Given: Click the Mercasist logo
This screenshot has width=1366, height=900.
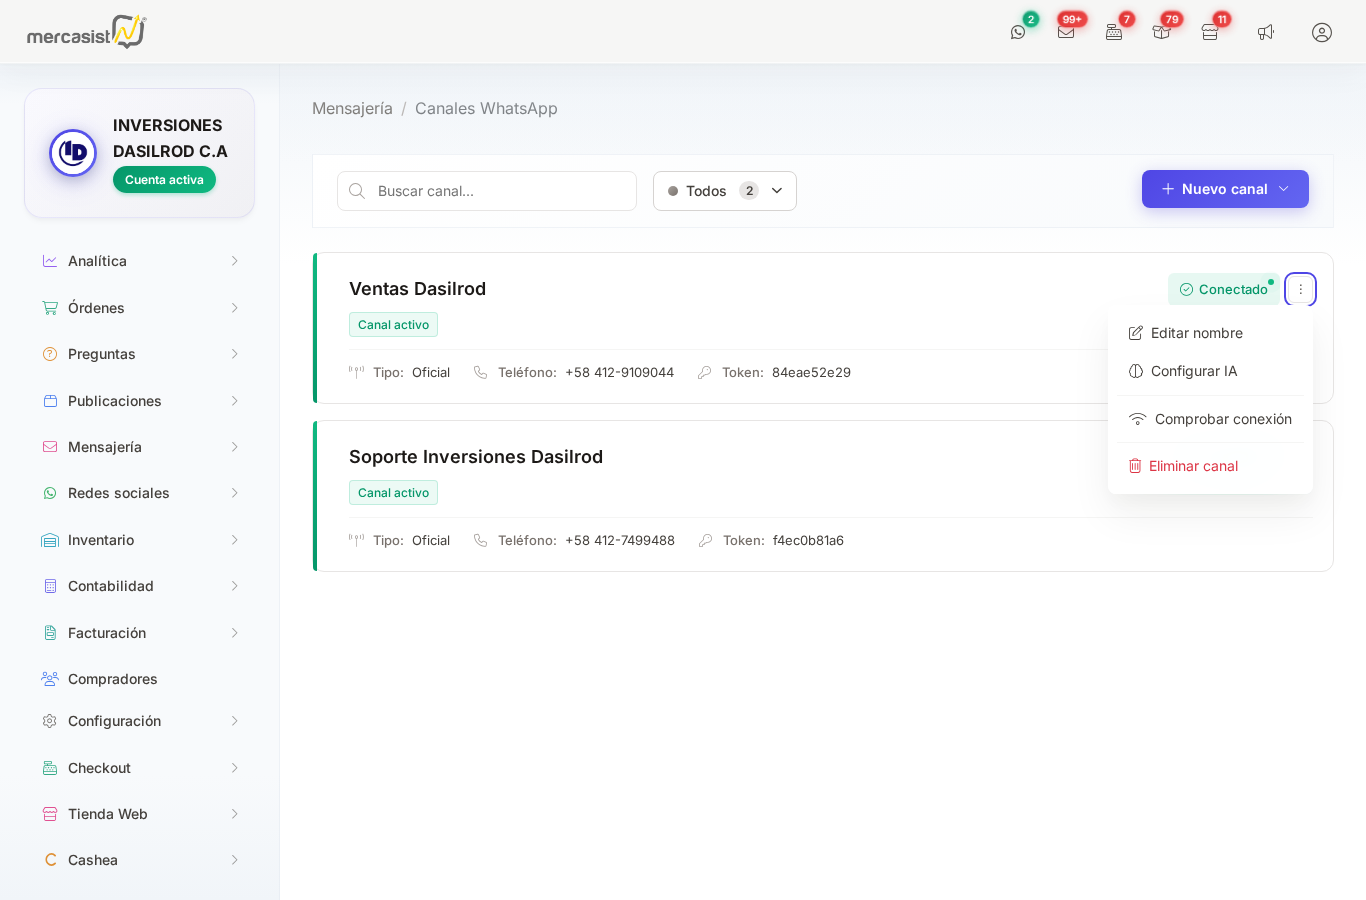Looking at the screenshot, I should coord(86,32).
